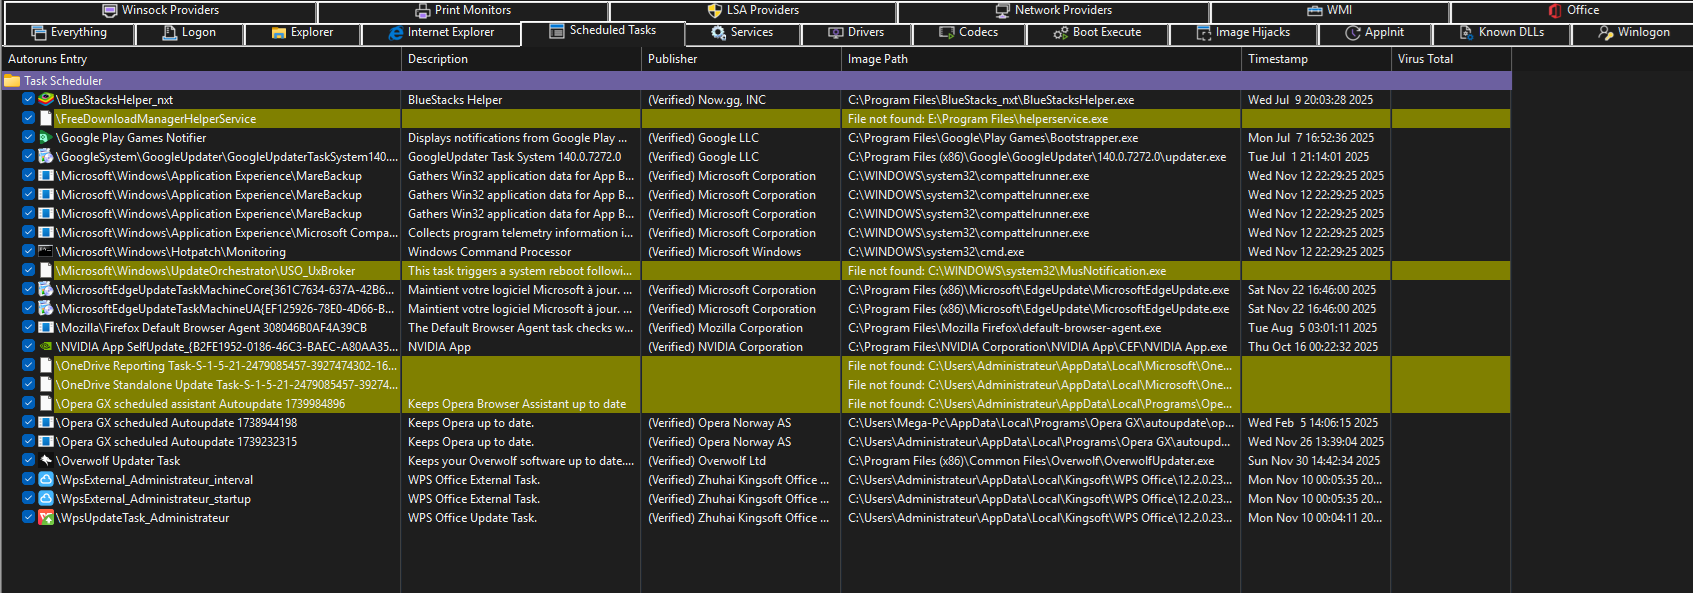Sort by the Timestamp column header

coord(1277,59)
